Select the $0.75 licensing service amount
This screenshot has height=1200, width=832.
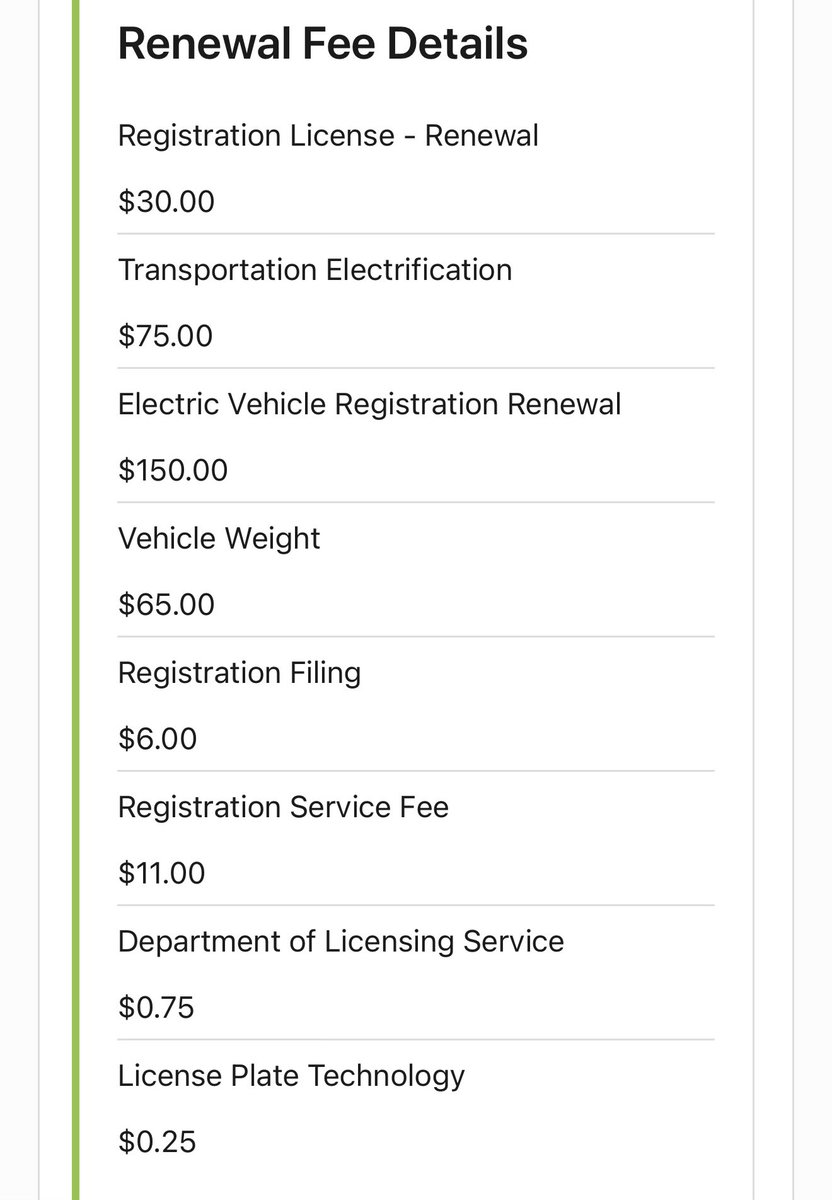pos(156,1007)
